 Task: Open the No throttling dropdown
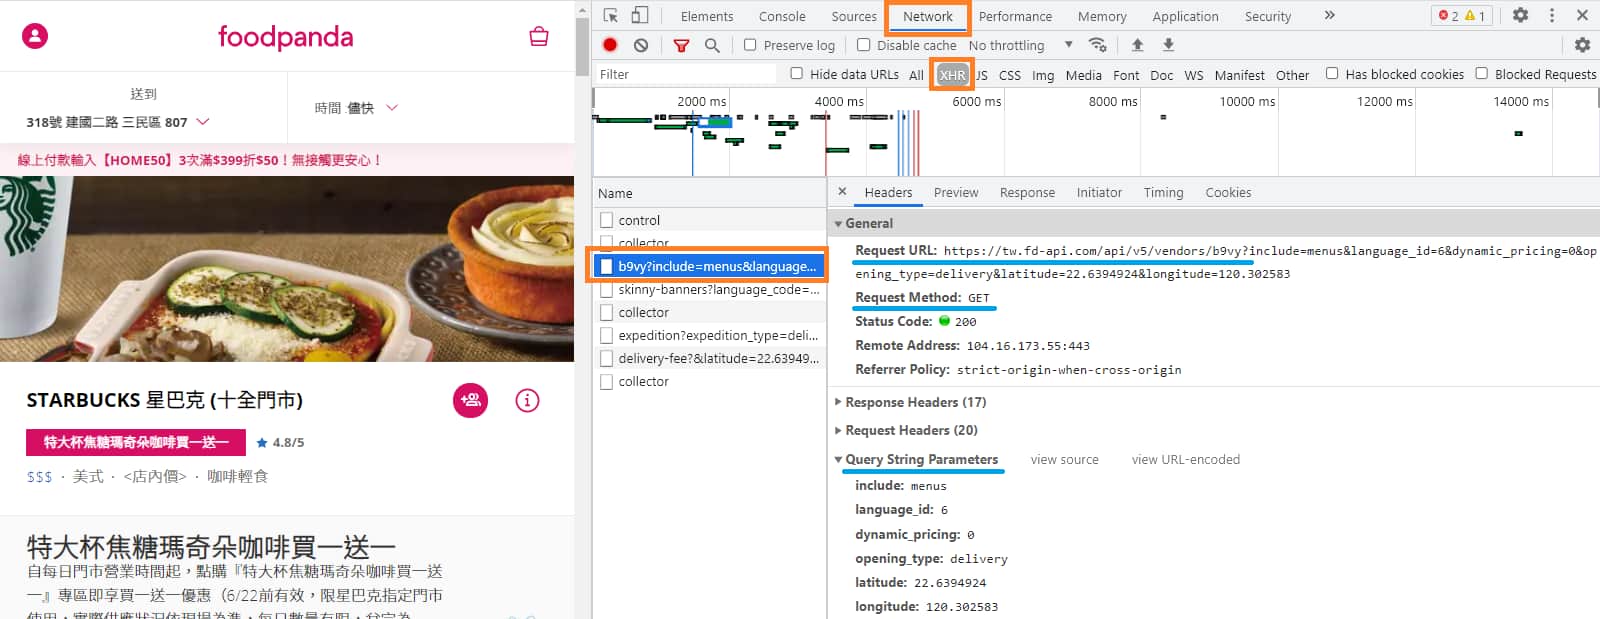coord(1021,45)
